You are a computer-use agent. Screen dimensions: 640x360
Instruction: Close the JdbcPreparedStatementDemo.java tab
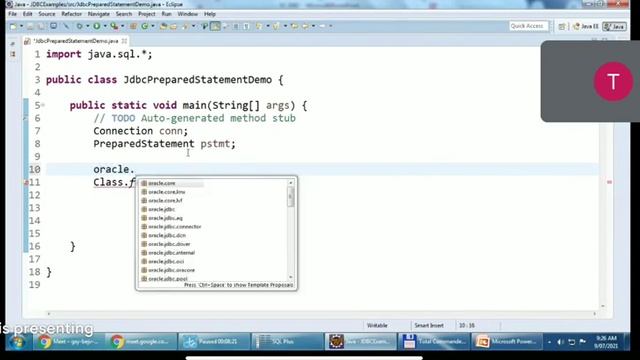click(x=124, y=41)
